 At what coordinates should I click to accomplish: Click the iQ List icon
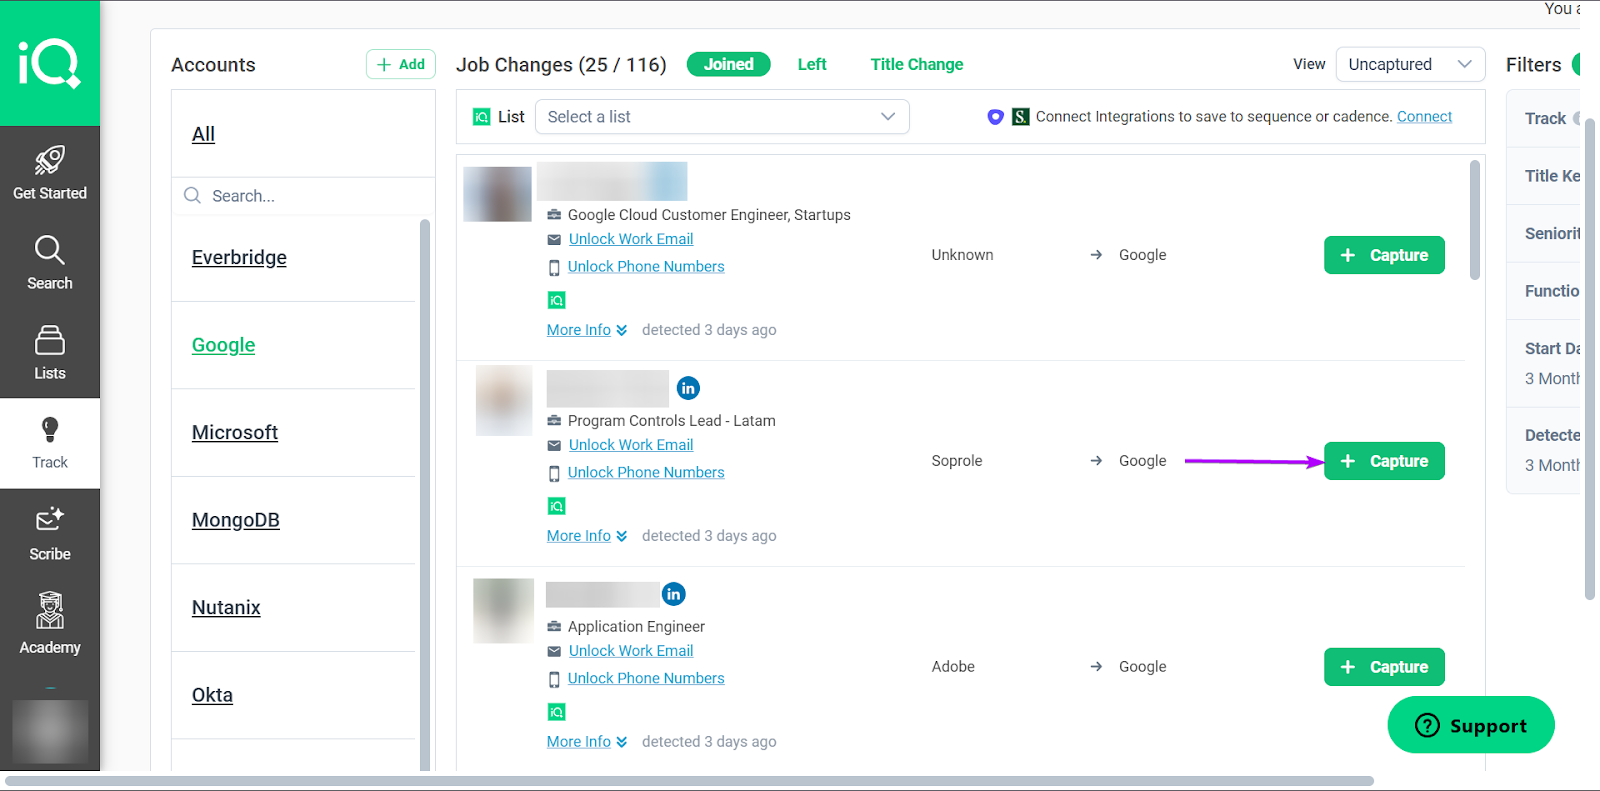tap(482, 117)
